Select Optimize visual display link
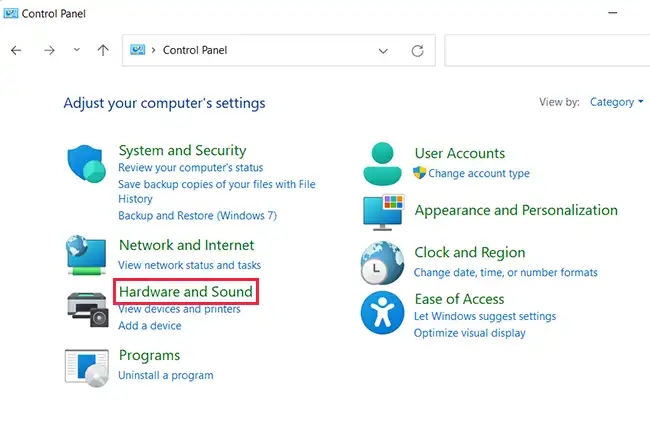This screenshot has width=650, height=422. 470,333
